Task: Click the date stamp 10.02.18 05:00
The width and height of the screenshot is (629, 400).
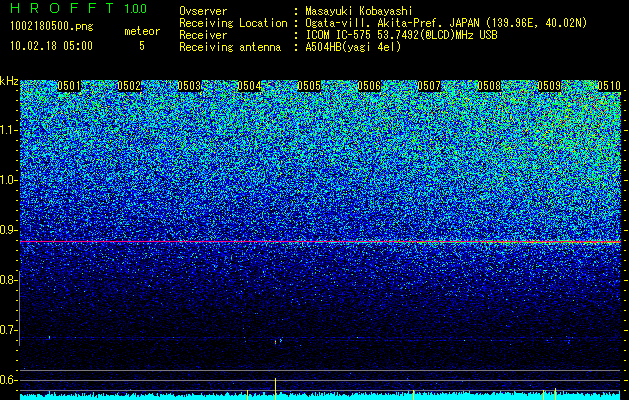Action: point(51,46)
